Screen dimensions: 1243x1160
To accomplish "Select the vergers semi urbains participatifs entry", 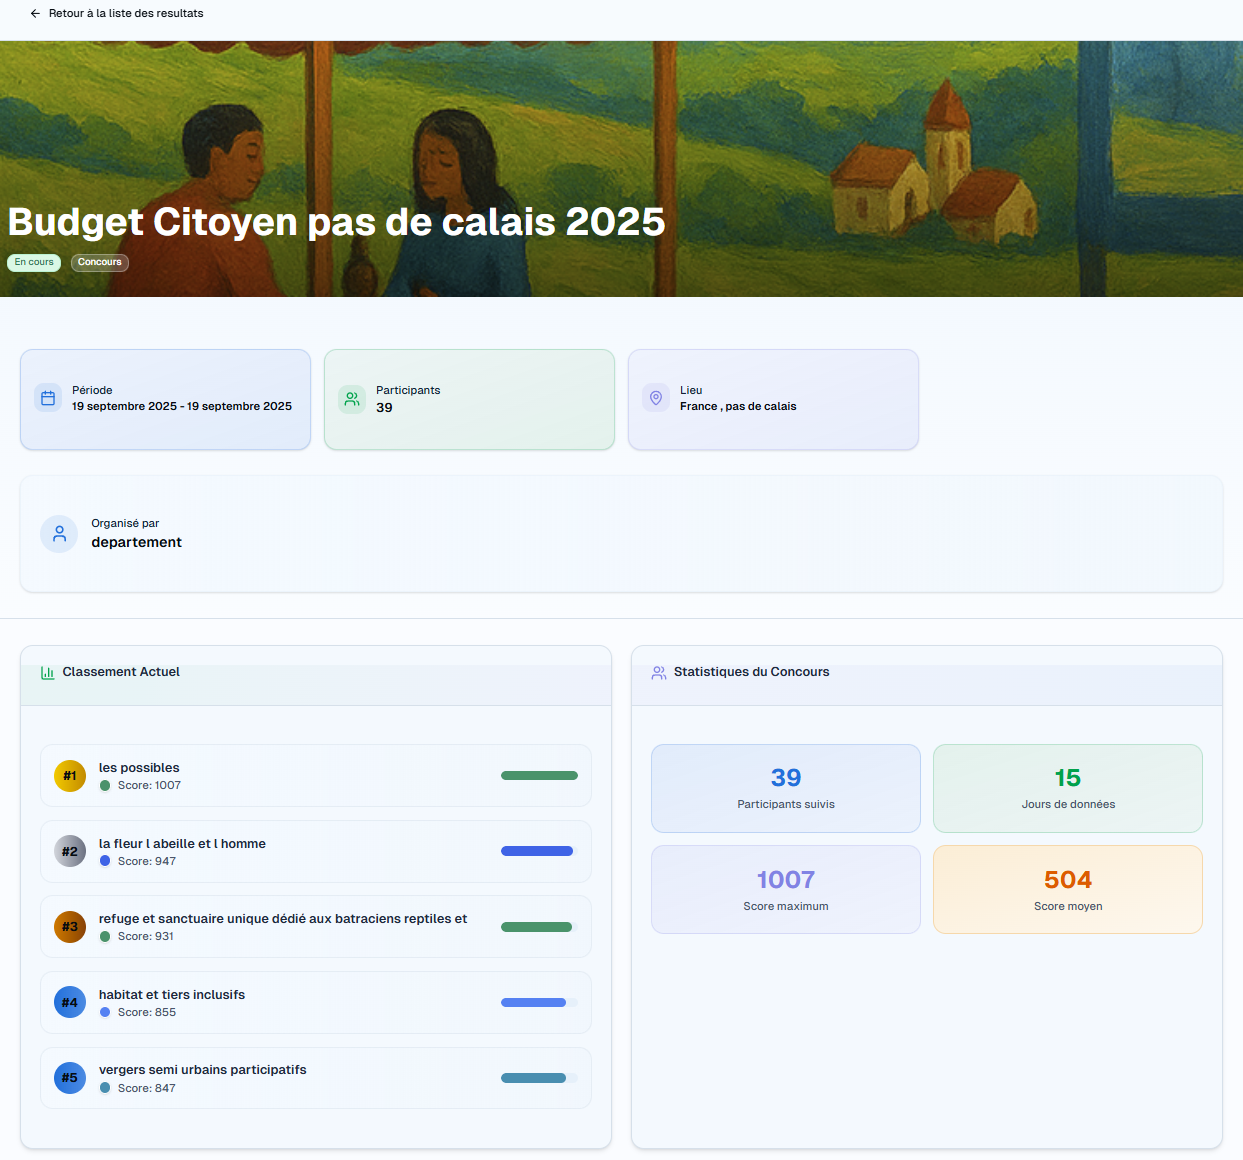I will pyautogui.click(x=203, y=1070).
